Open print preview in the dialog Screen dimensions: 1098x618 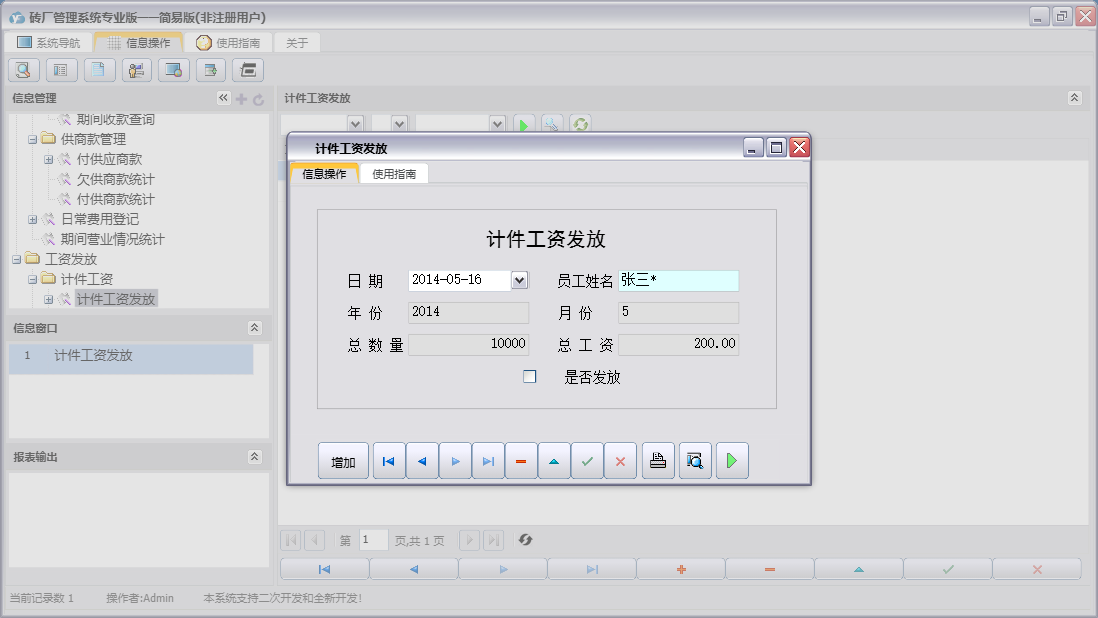pos(694,460)
